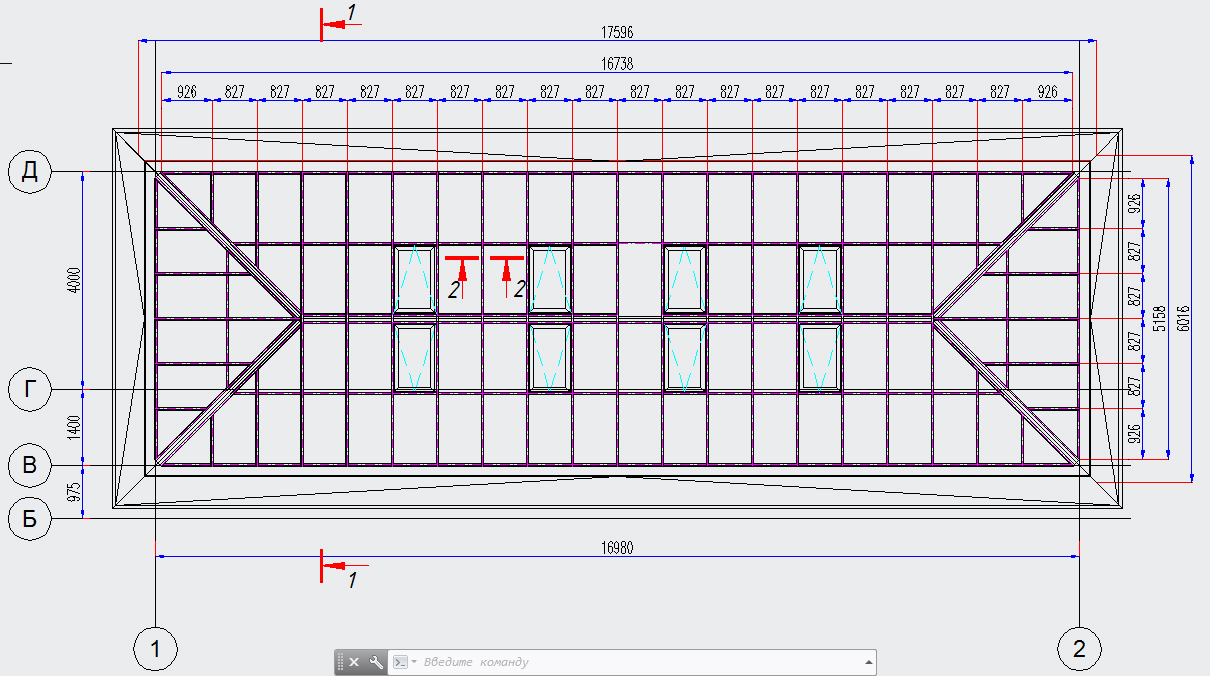Open command line customize wrench menu
Viewport: 1210px width, 676px height.
pyautogui.click(x=376, y=662)
